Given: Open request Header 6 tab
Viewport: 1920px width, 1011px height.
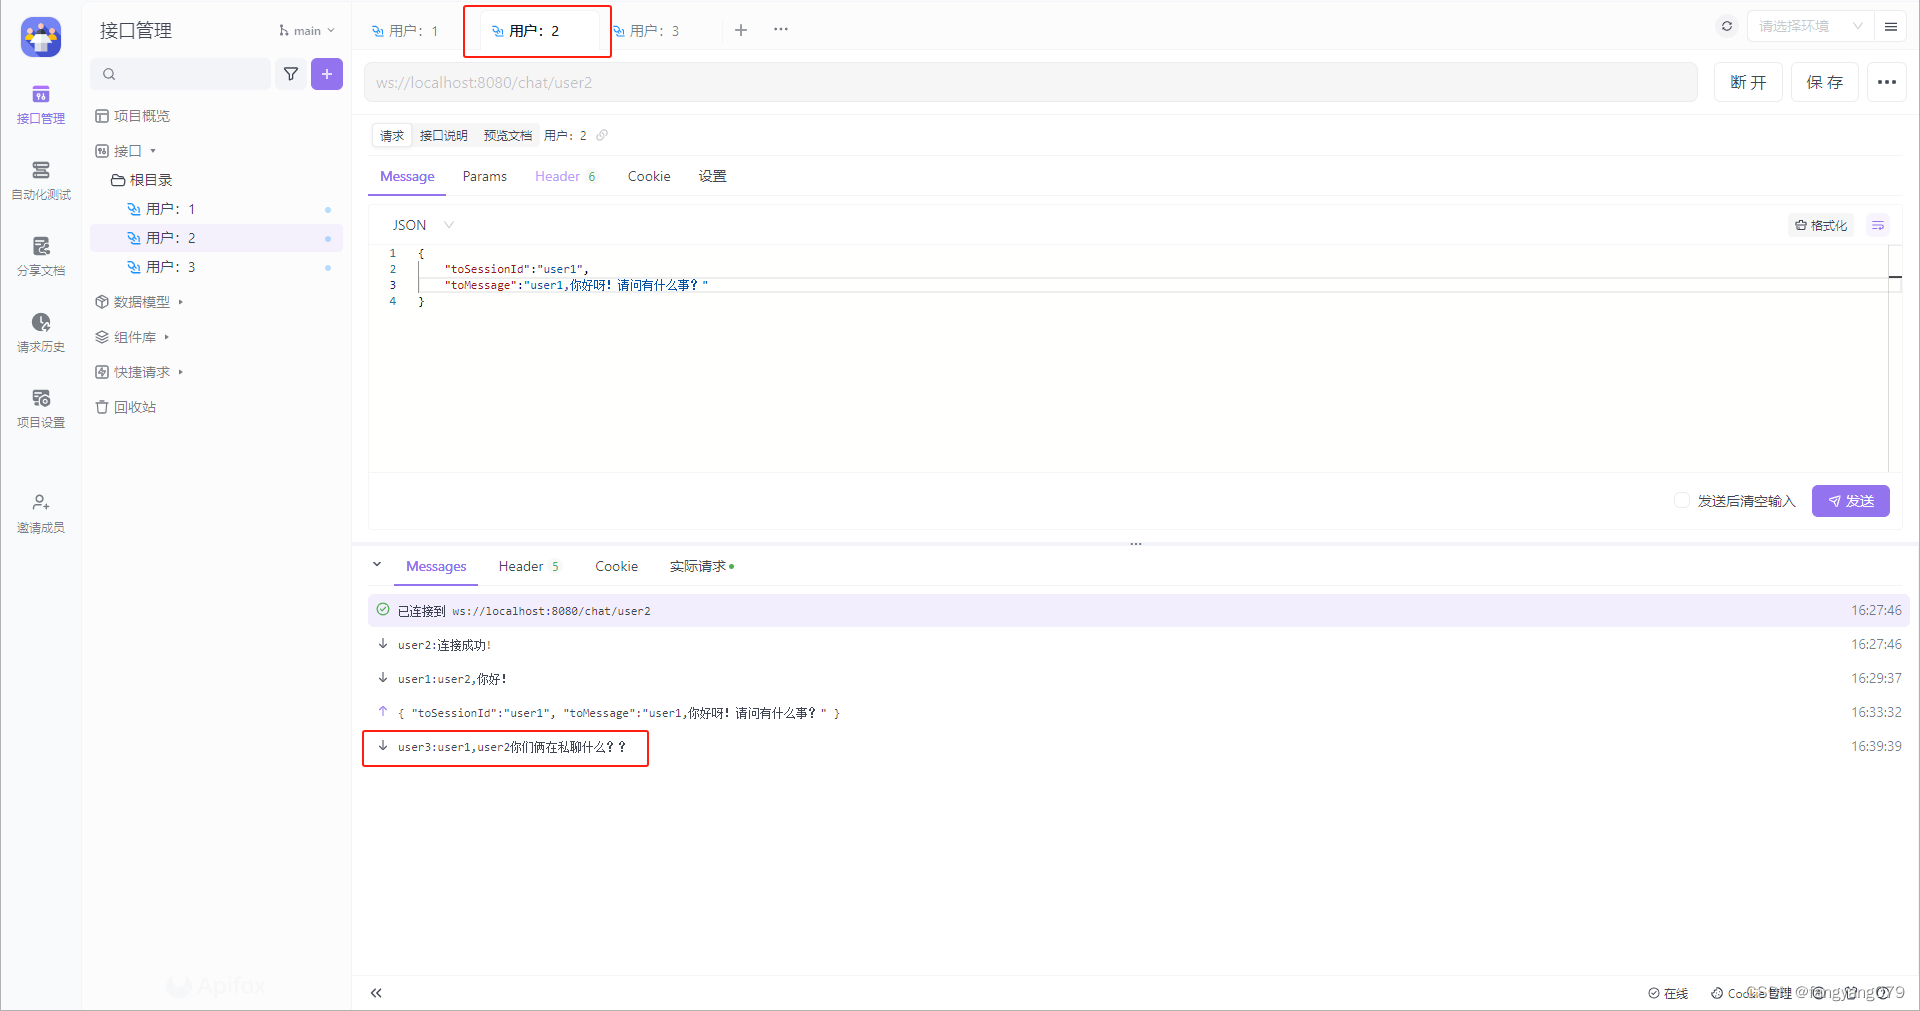Looking at the screenshot, I should (565, 177).
